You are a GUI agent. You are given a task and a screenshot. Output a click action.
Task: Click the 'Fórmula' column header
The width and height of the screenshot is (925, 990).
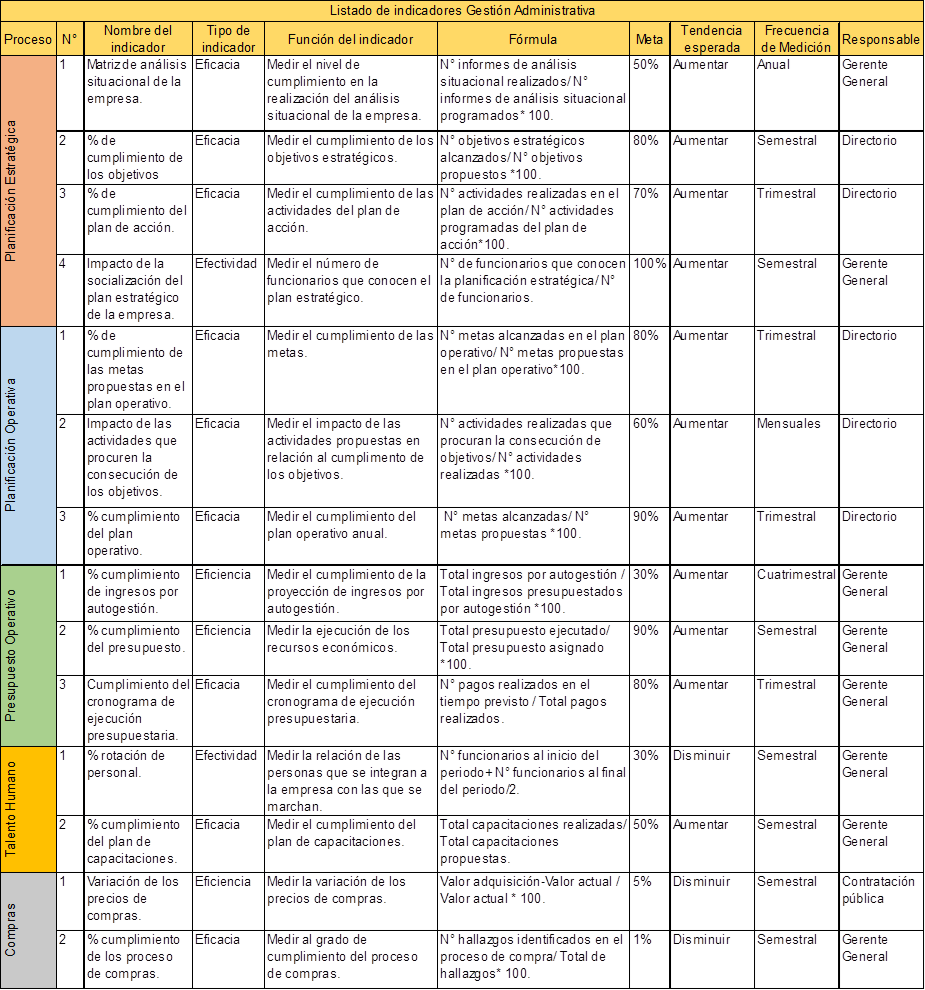533,39
